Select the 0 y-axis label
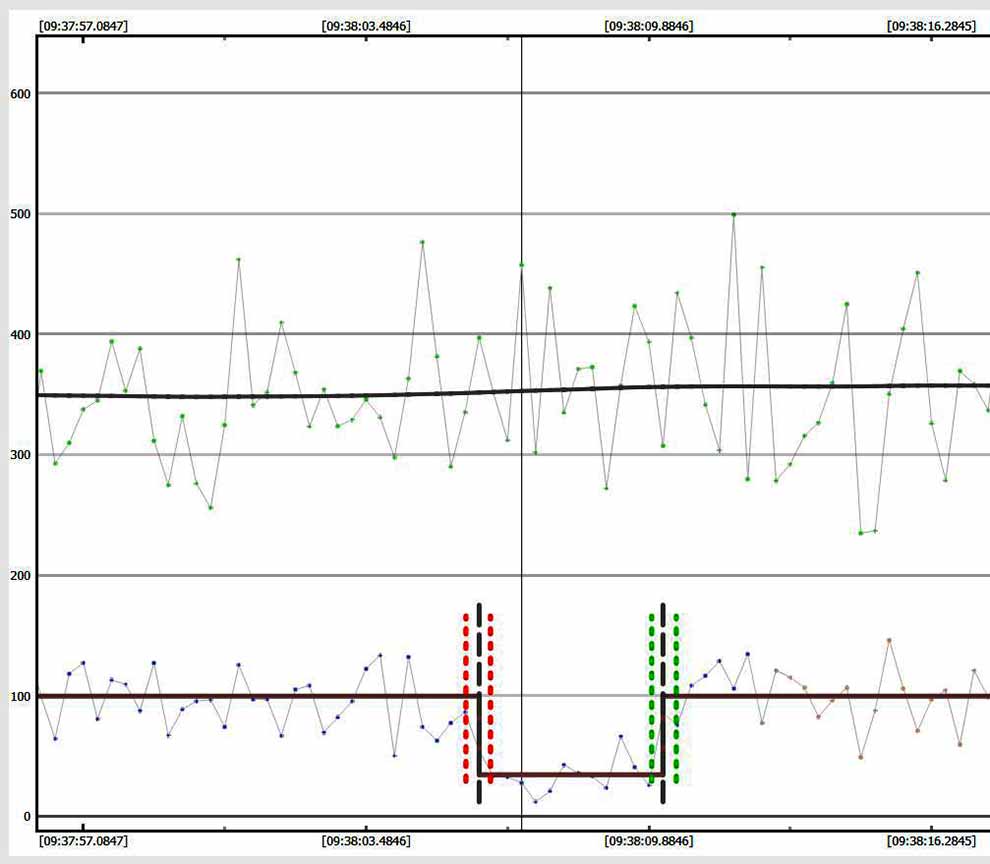 point(28,817)
